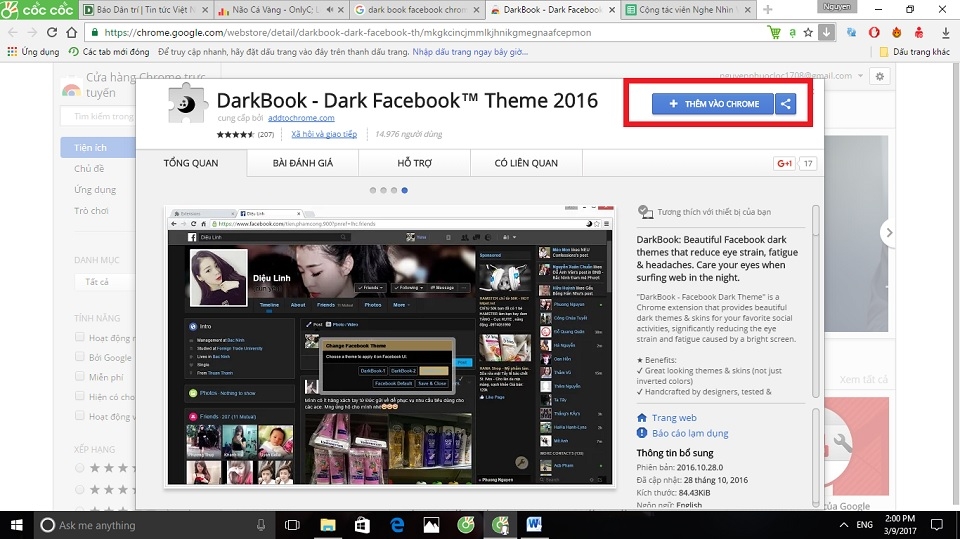Open the Apps grid icon in bookmarks bar
The width and height of the screenshot is (960, 539).
pos(12,52)
